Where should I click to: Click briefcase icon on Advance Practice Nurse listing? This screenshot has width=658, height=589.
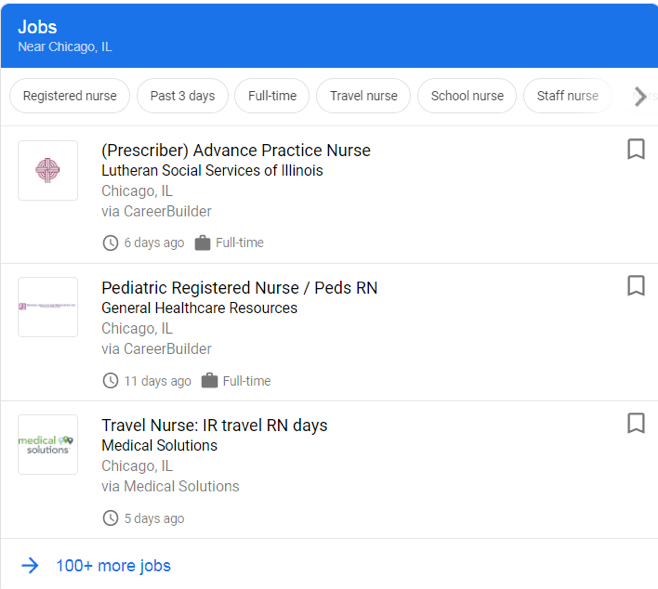202,243
